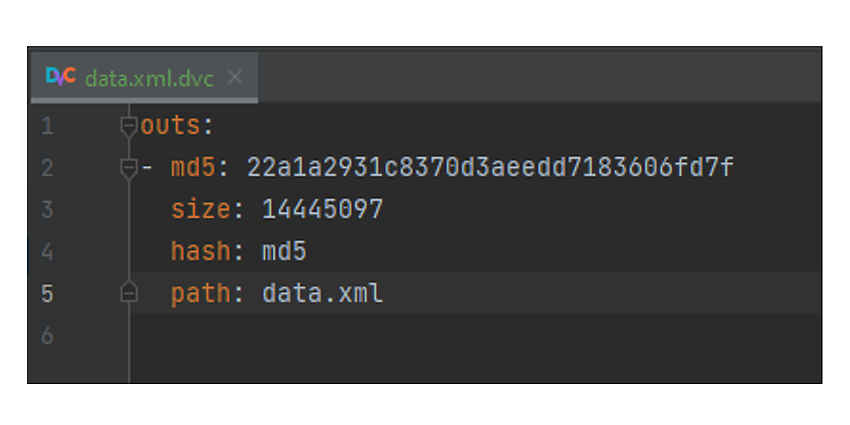Collapse the outs block fold marker
This screenshot has width=850, height=425.
128,128
